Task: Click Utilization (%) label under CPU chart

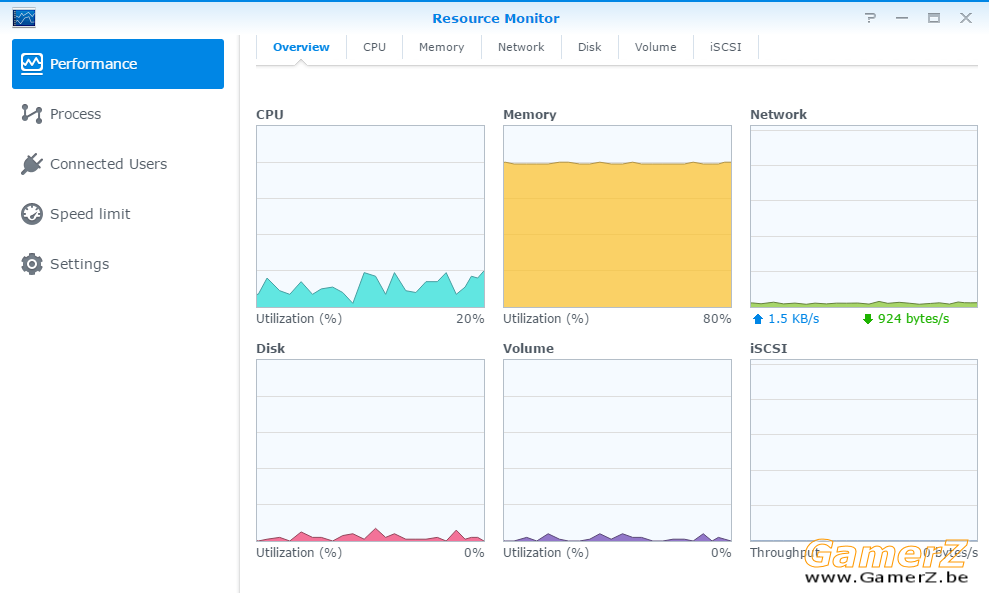Action: click(299, 319)
